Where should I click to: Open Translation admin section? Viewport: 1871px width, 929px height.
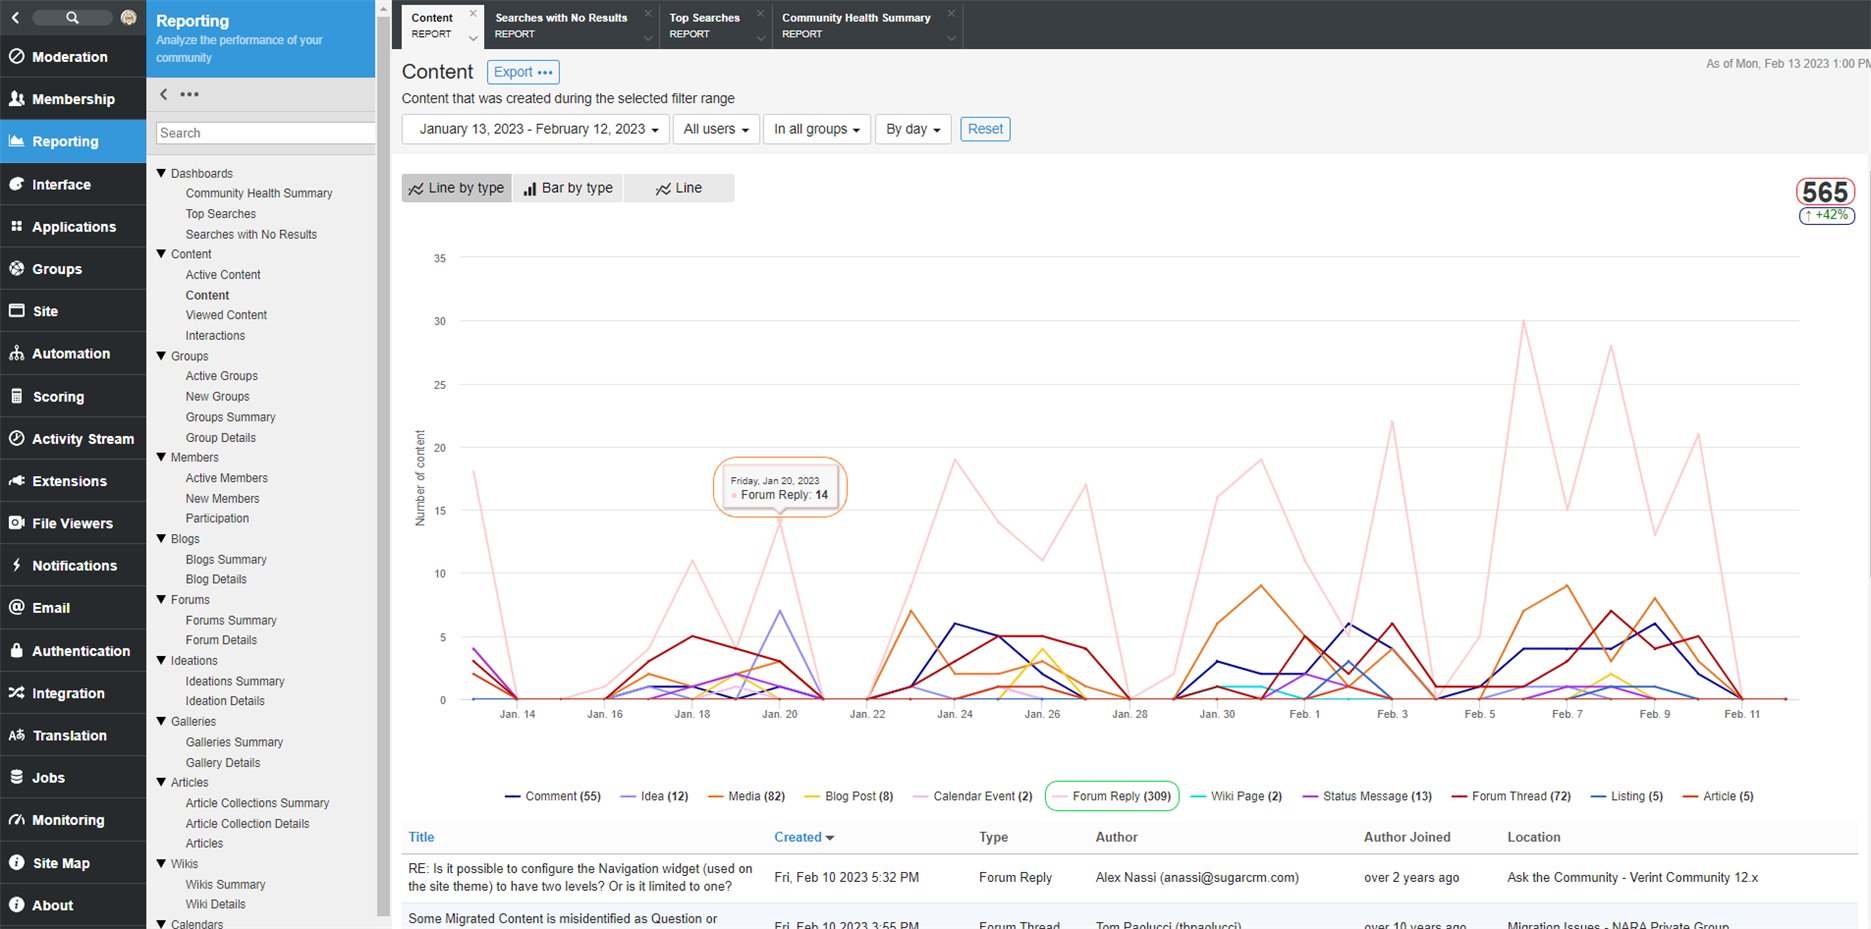click(72, 735)
